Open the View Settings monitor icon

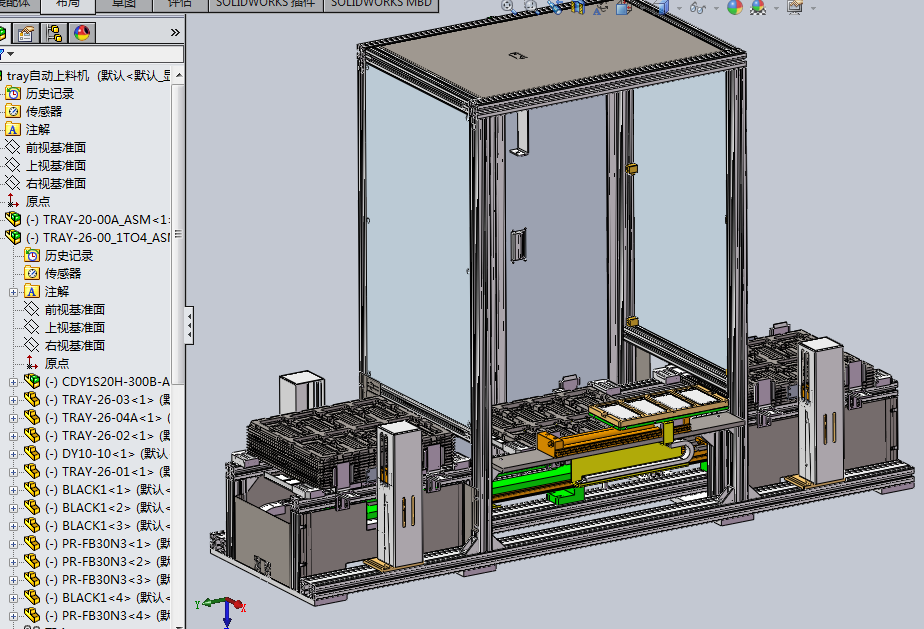click(795, 7)
